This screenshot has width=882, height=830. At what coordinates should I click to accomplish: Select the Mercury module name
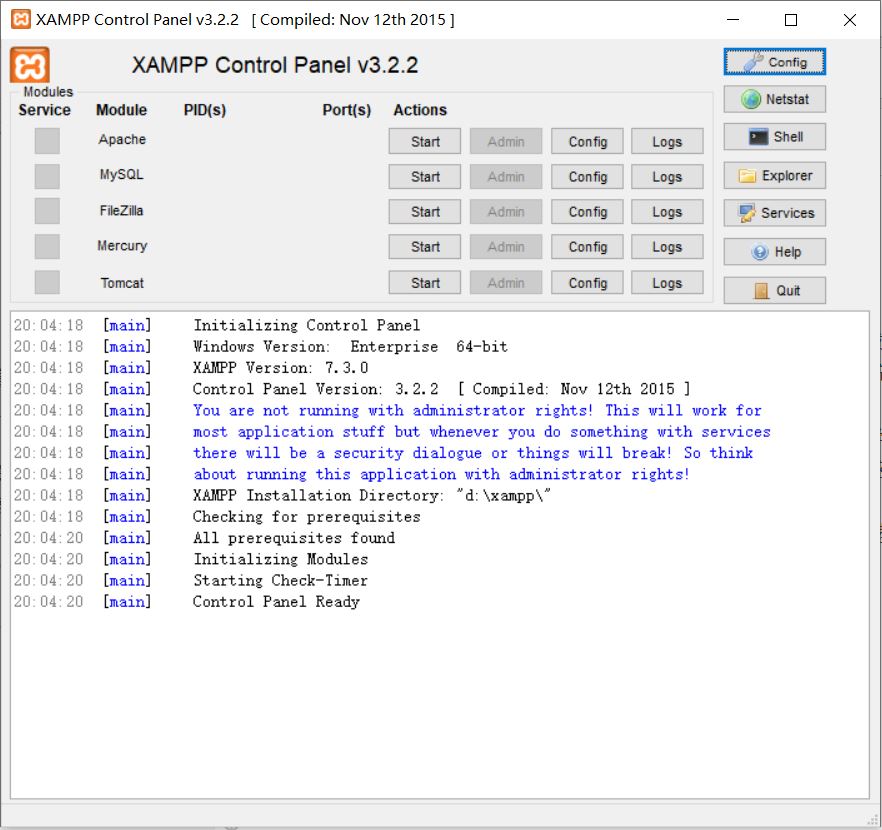(x=122, y=246)
